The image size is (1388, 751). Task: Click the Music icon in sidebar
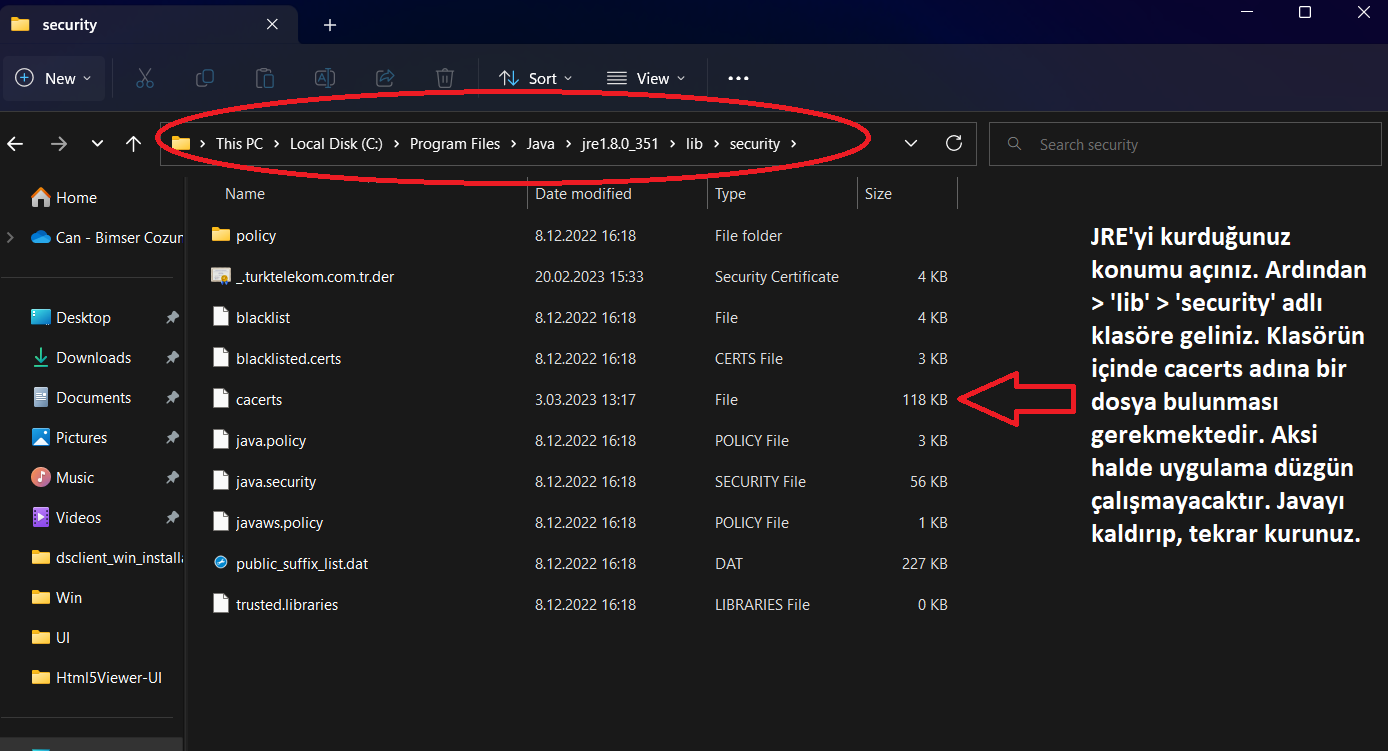pos(41,477)
